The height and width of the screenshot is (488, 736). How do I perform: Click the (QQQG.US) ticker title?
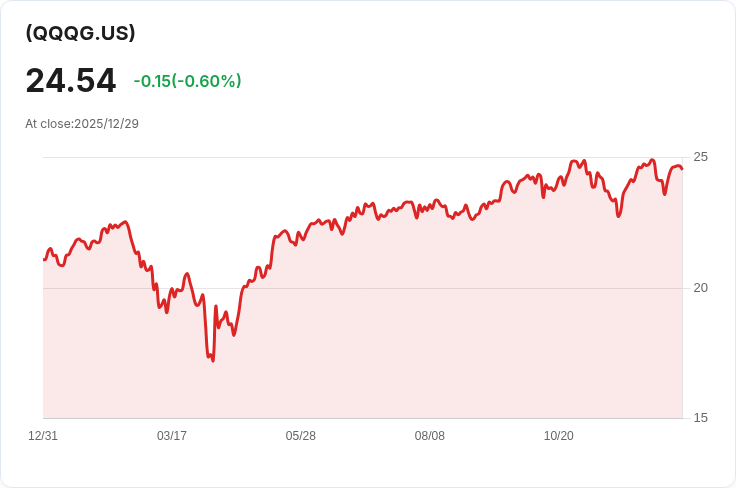tap(80, 33)
